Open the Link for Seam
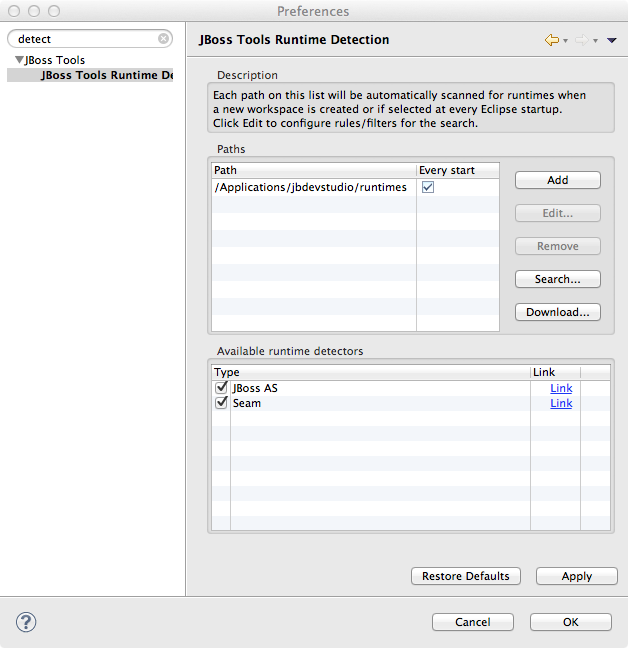Viewport: 628px width, 648px height. [561, 403]
